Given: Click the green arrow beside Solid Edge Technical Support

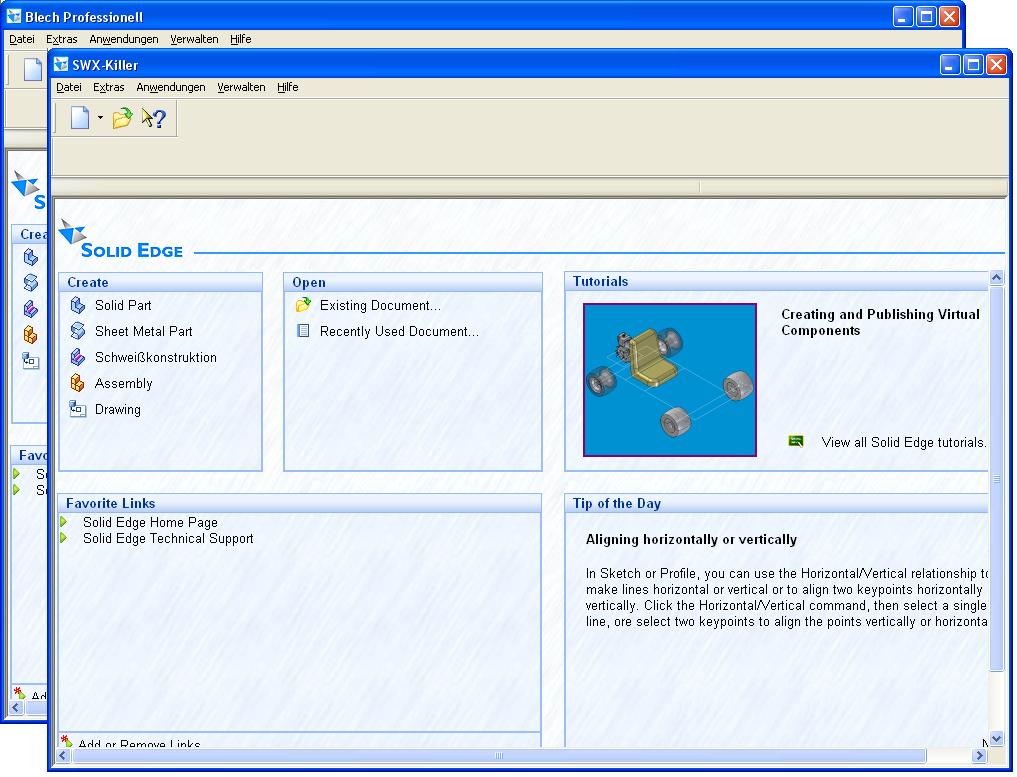Looking at the screenshot, I should pos(64,538).
